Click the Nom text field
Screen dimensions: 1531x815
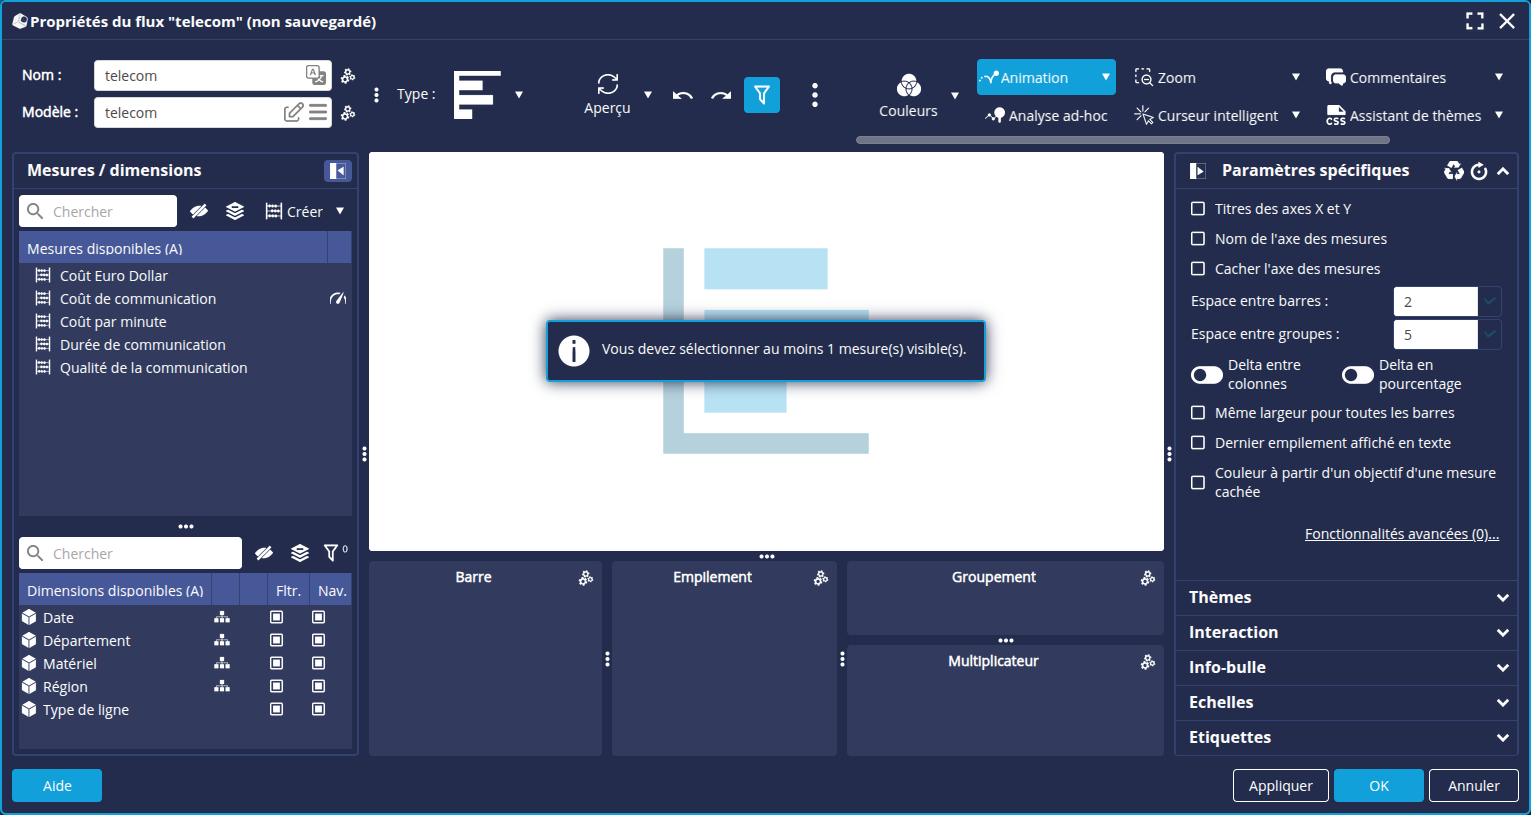pyautogui.click(x=200, y=76)
